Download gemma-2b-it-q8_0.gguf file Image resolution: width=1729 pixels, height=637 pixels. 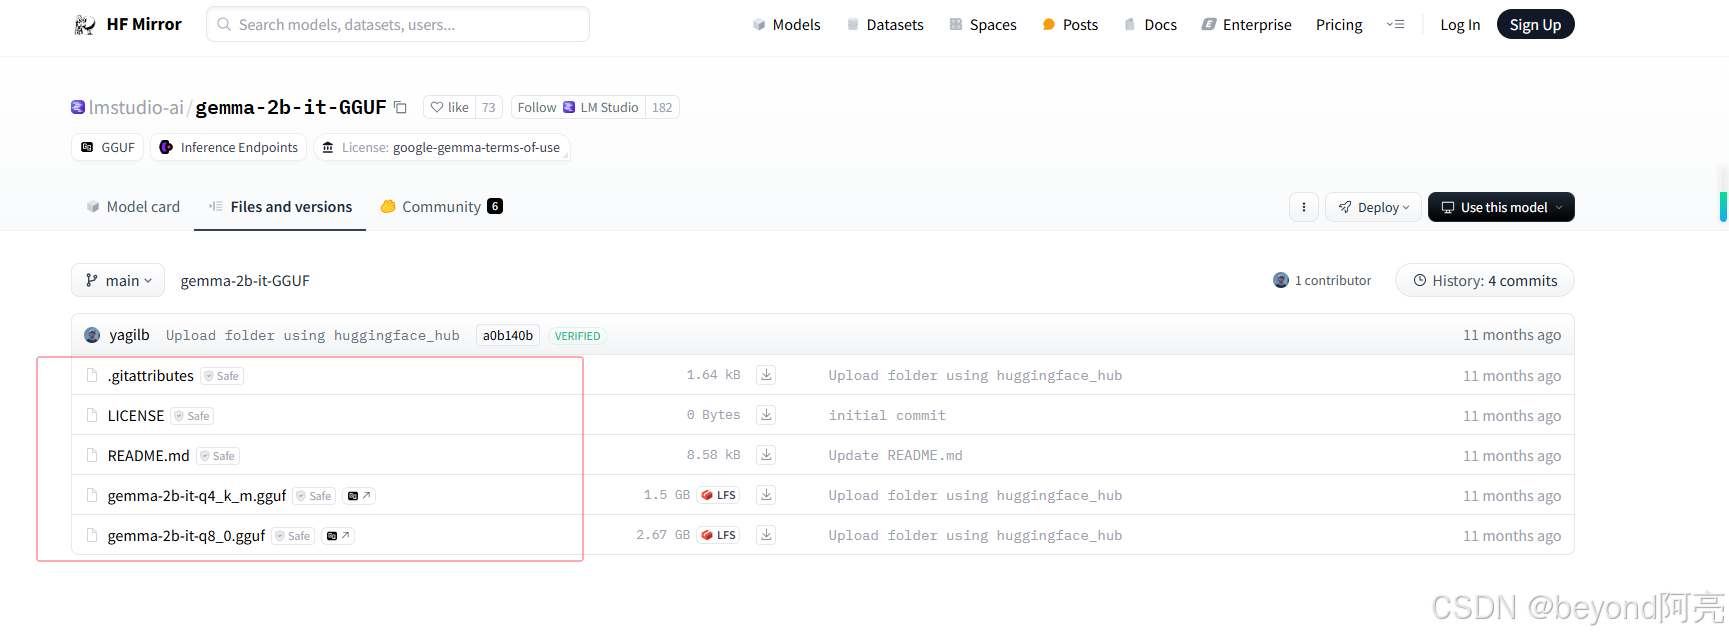(766, 535)
